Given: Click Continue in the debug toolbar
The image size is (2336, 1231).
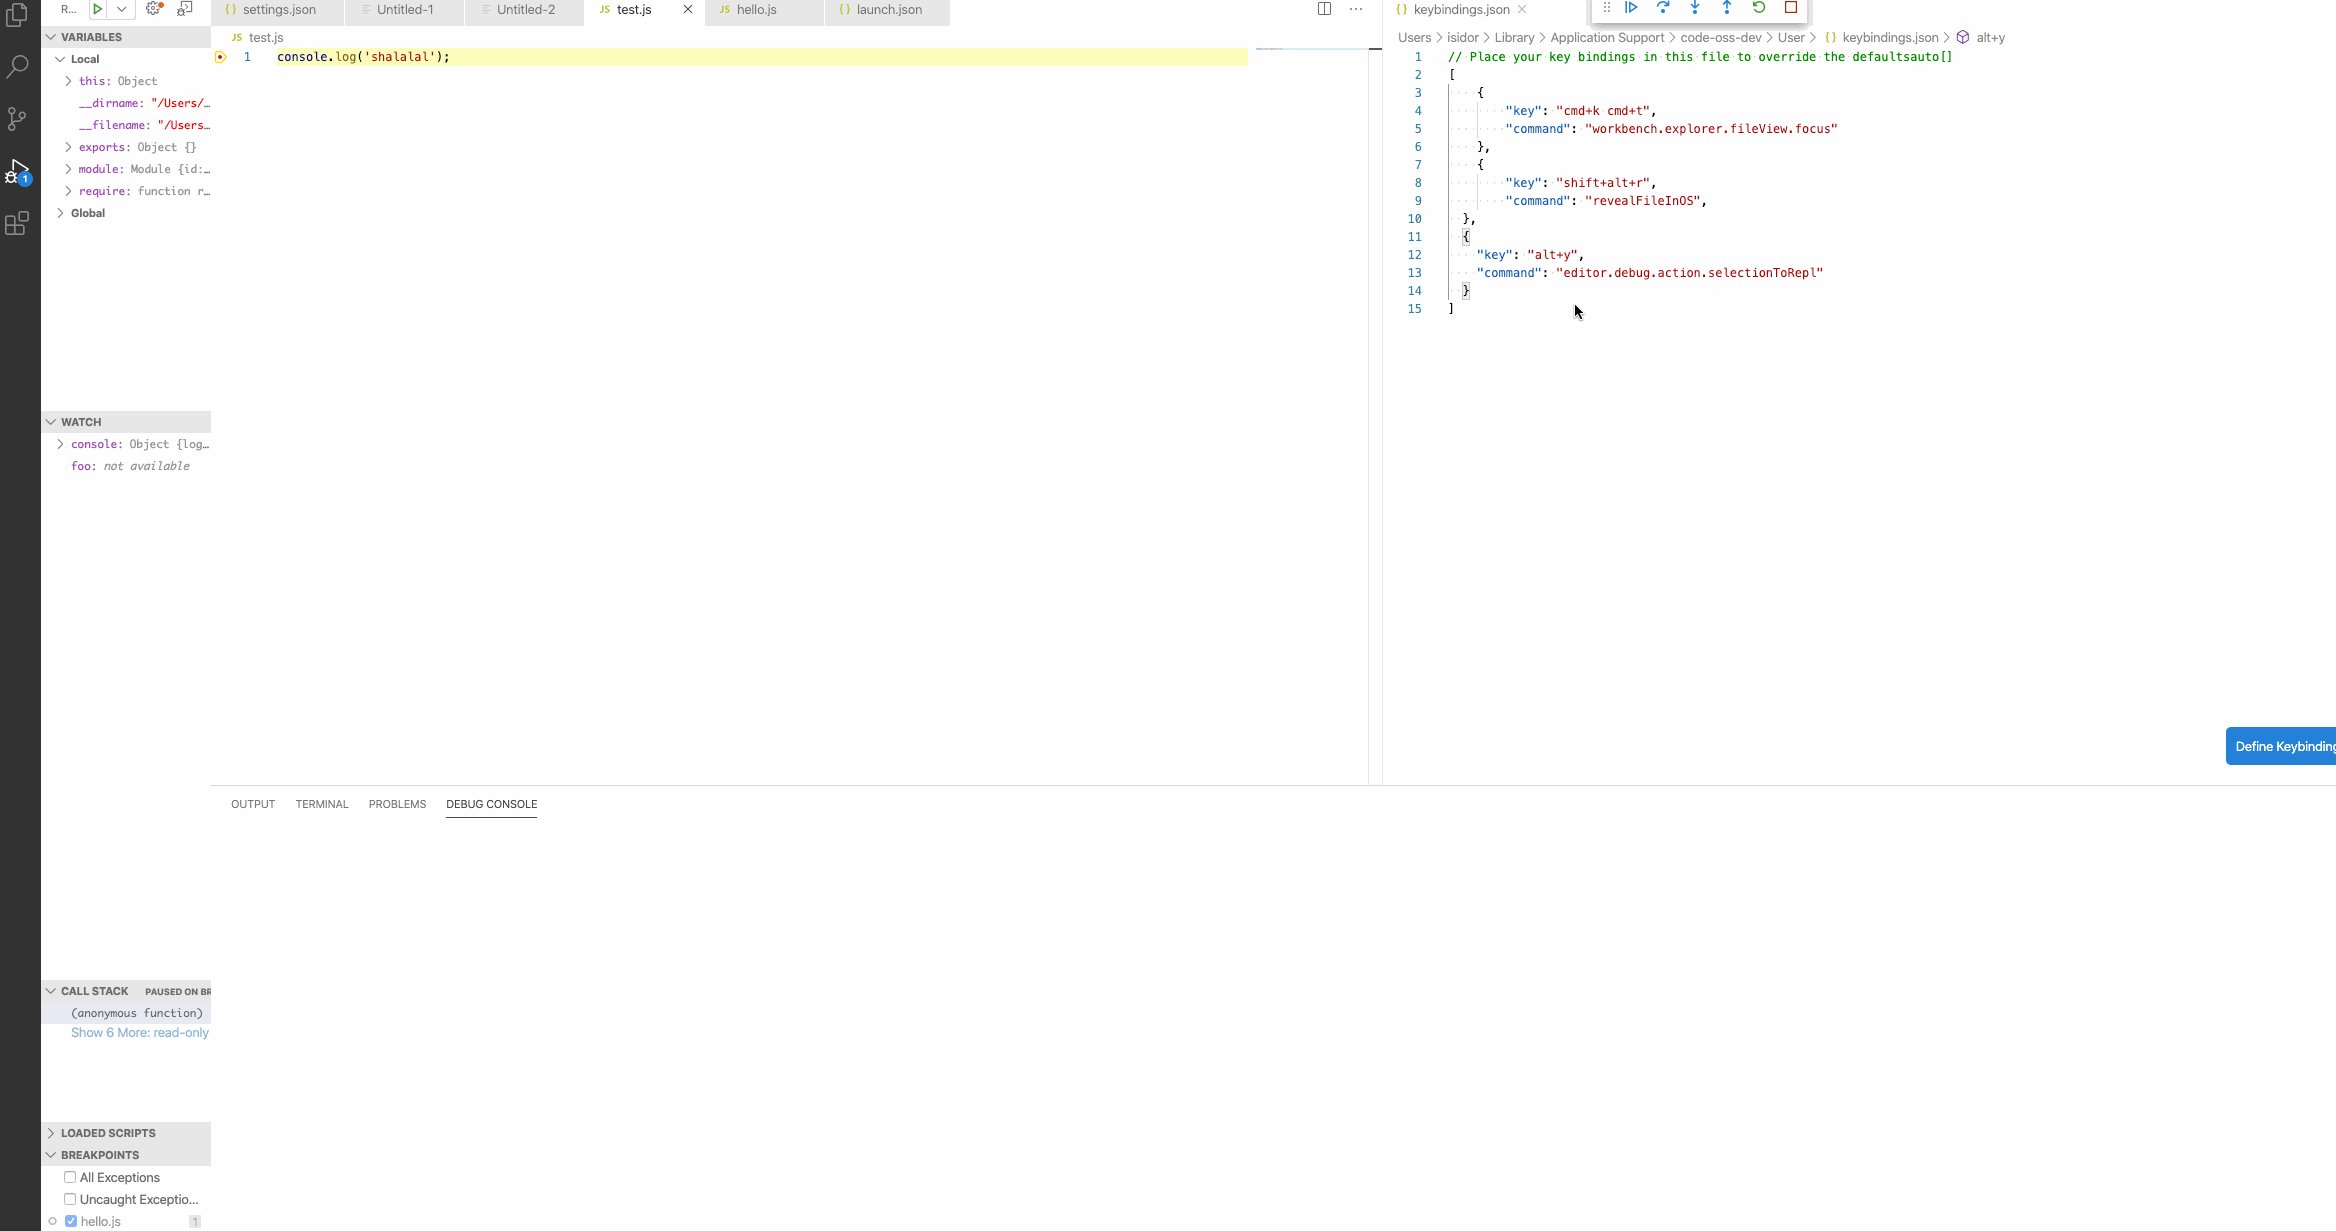Looking at the screenshot, I should (x=1631, y=8).
